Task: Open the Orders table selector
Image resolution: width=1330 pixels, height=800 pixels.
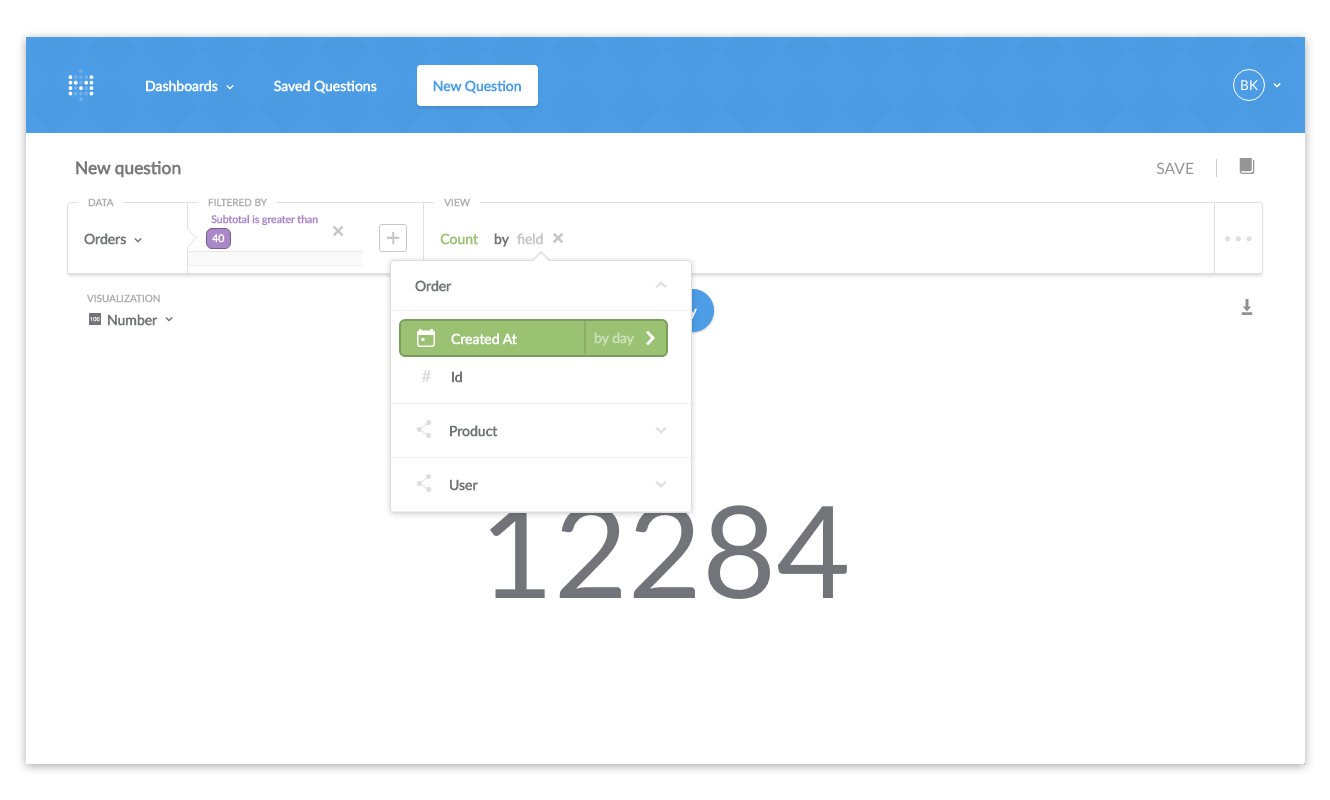Action: coord(113,240)
